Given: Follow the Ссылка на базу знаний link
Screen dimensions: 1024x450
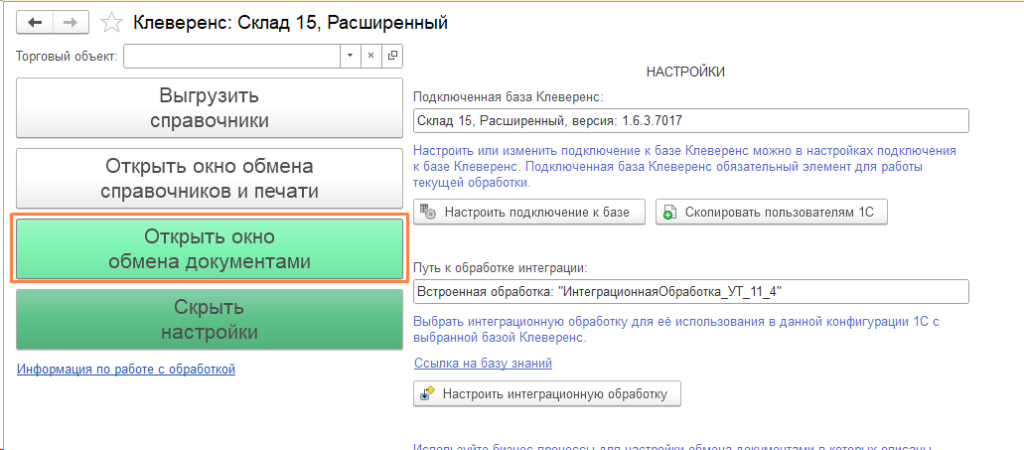Looking at the screenshot, I should (x=482, y=363).
